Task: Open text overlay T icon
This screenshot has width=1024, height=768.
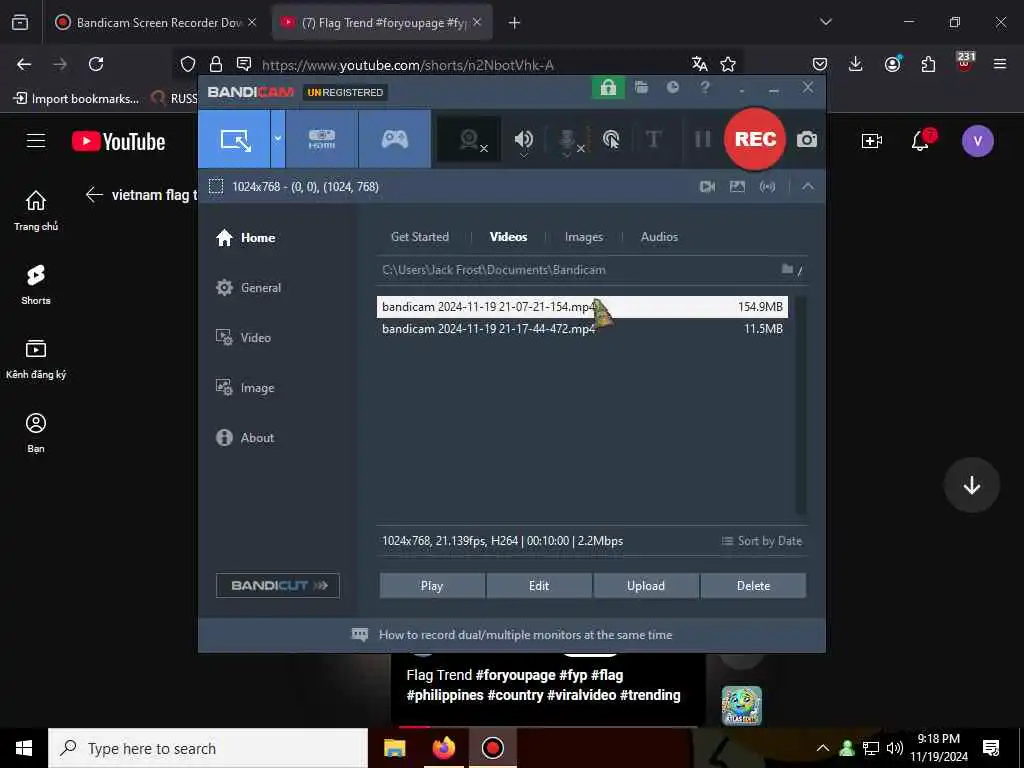Action: (x=653, y=139)
